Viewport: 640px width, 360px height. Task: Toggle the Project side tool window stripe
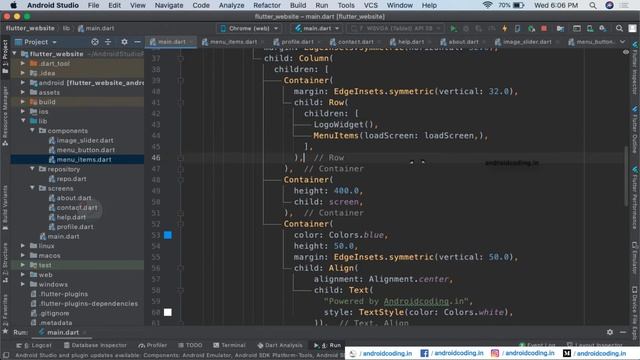click(5, 57)
